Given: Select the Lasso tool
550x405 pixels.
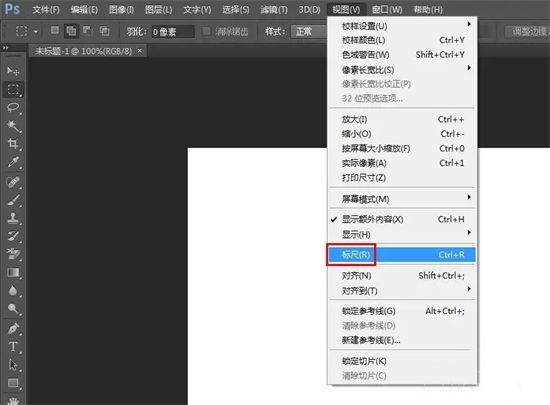Looking at the screenshot, I should [x=13, y=107].
